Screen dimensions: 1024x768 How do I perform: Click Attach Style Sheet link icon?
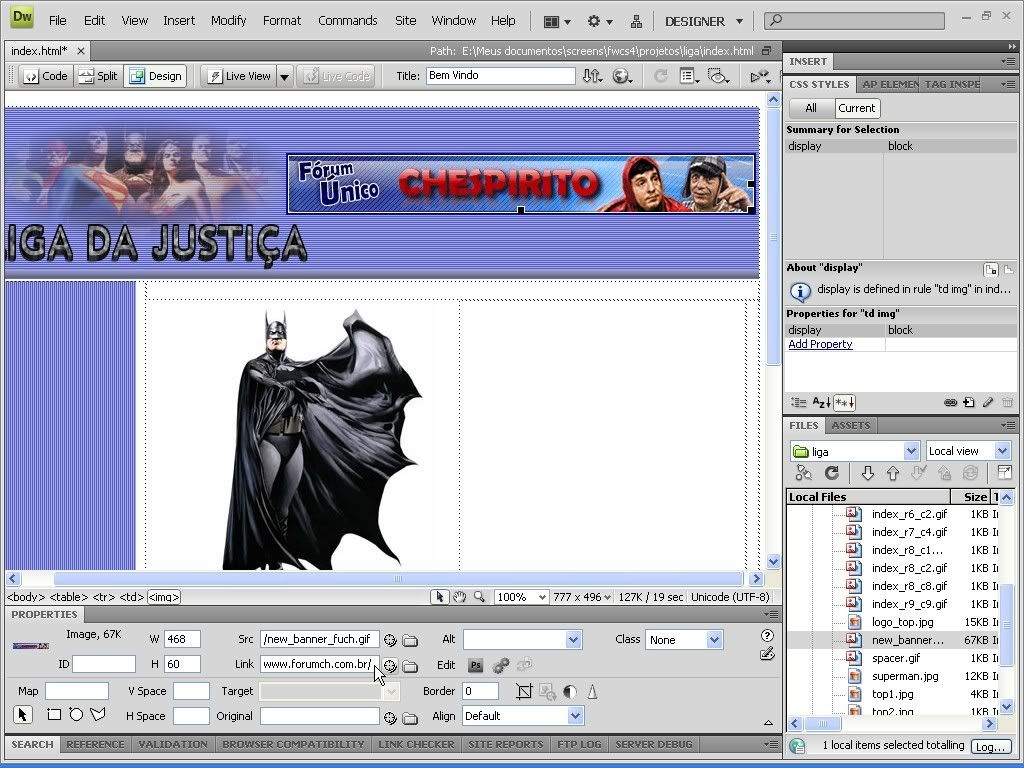pyautogui.click(x=950, y=403)
